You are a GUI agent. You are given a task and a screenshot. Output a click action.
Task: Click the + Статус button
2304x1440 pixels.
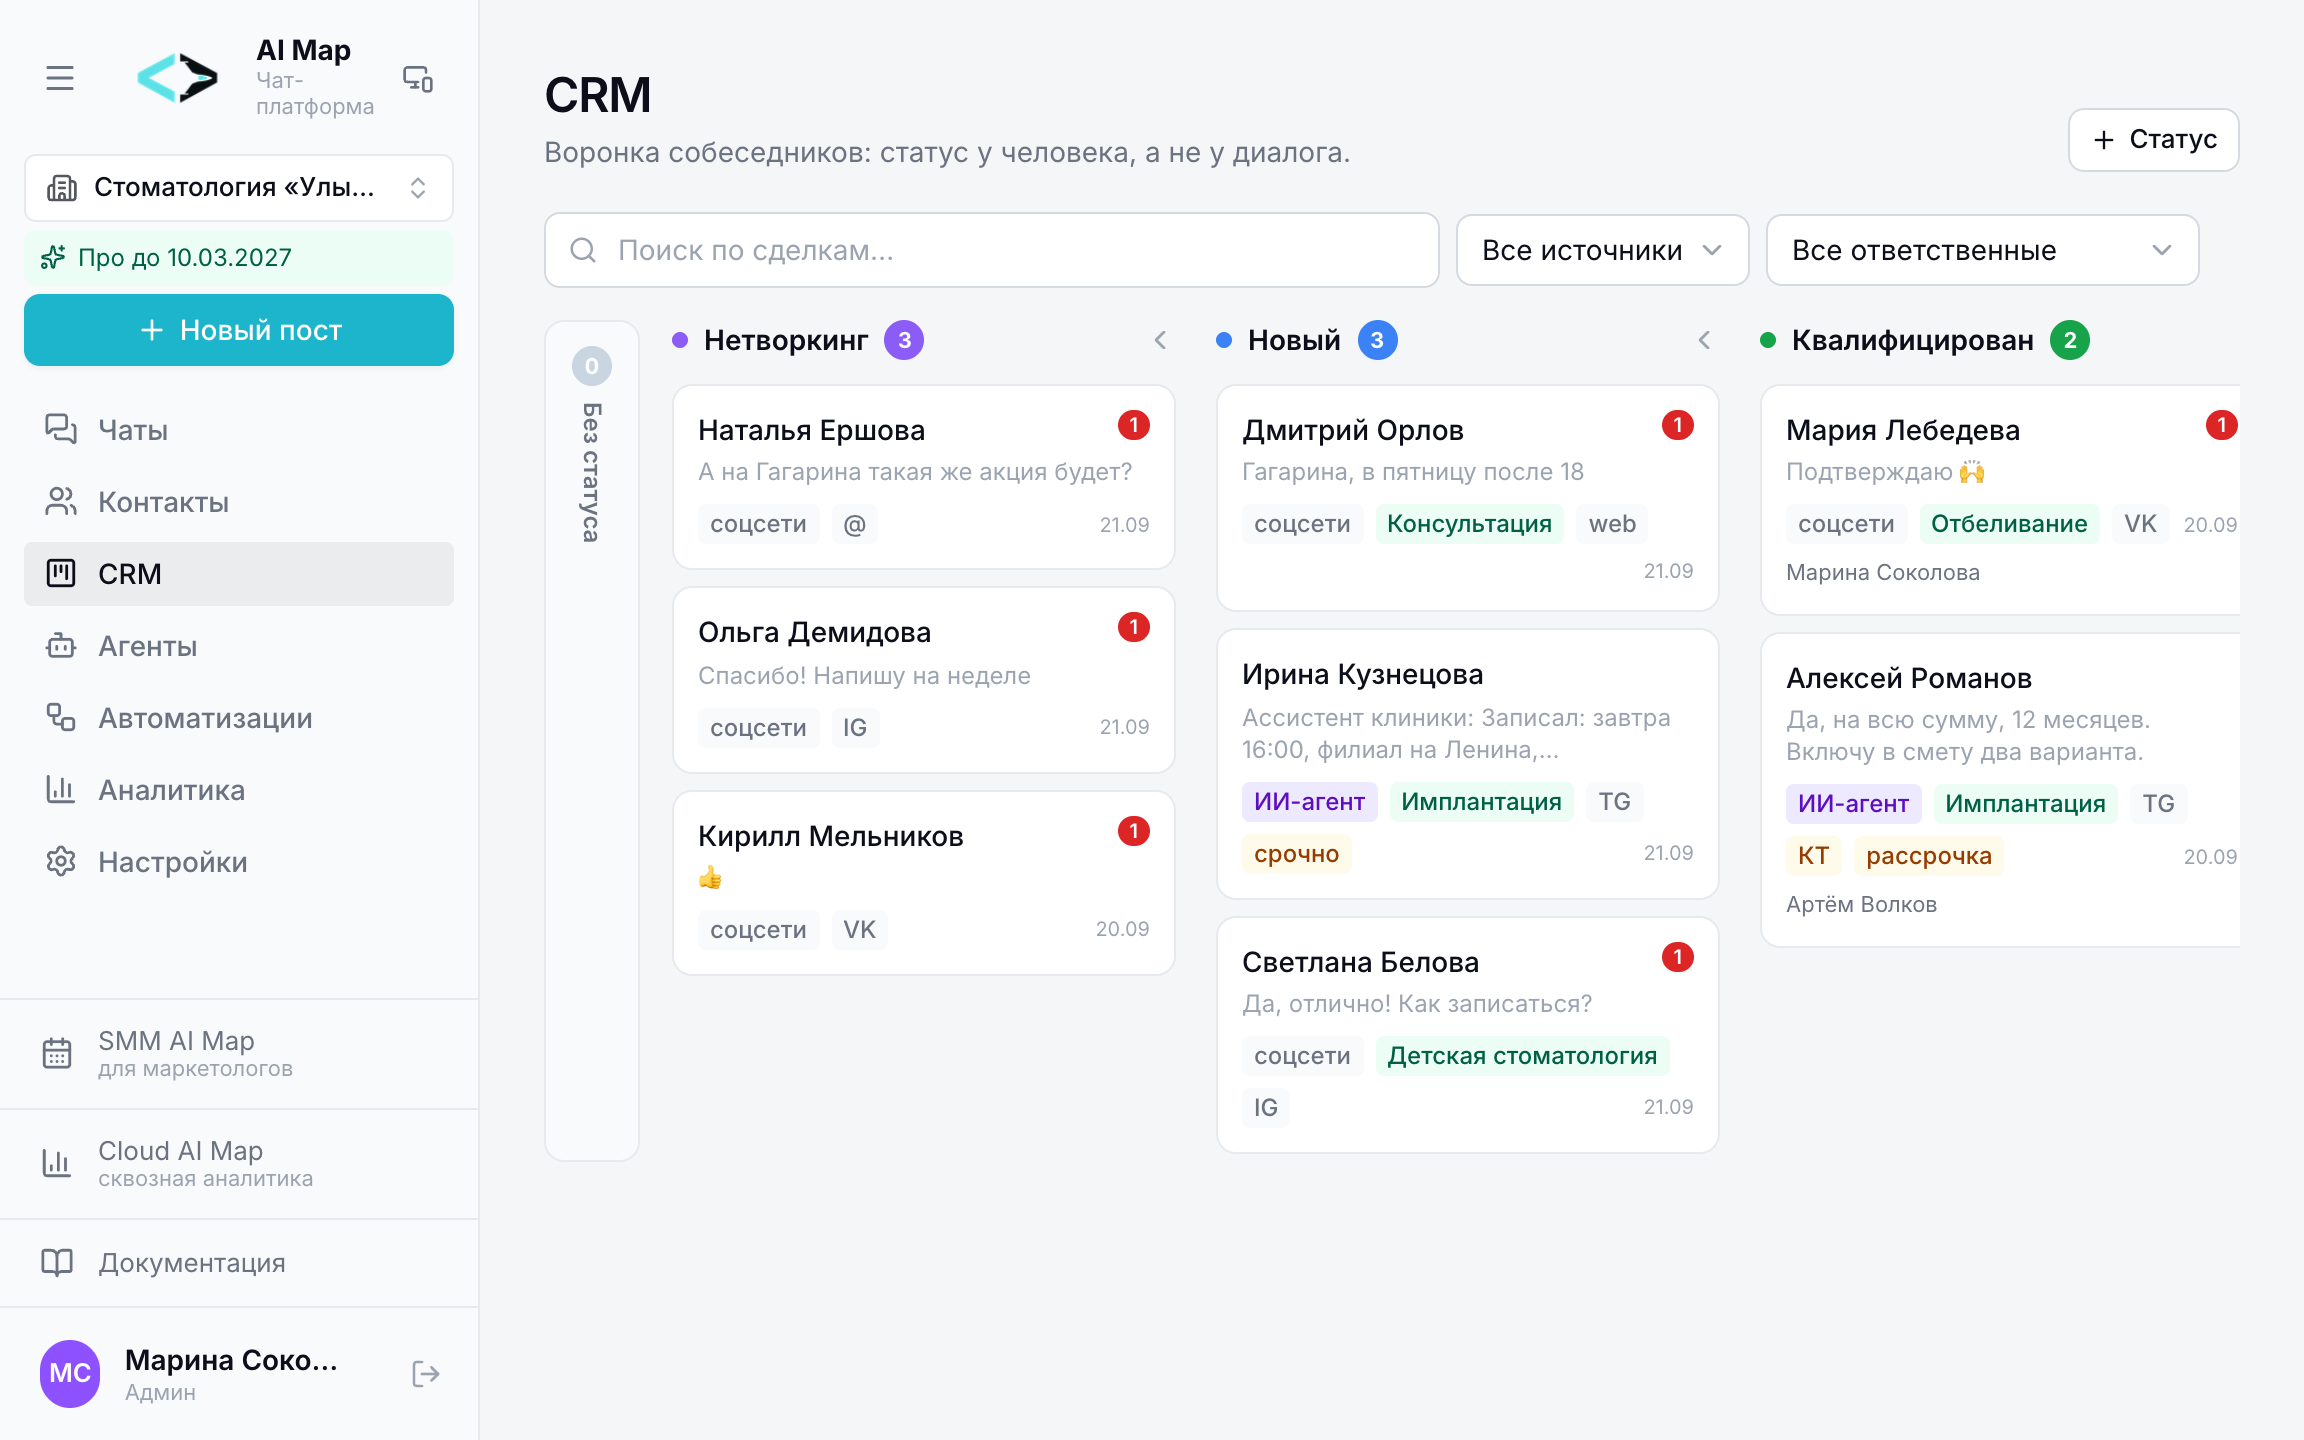(x=2153, y=140)
